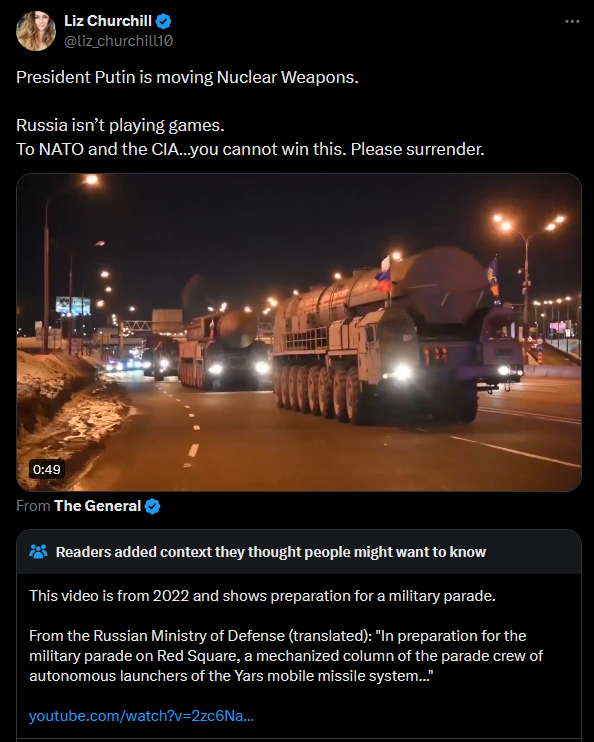Click Liz Churchill's verified badge

(164, 21)
